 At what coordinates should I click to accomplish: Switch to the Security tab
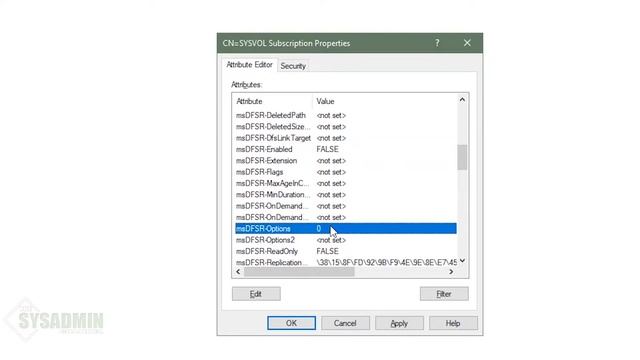[293, 66]
